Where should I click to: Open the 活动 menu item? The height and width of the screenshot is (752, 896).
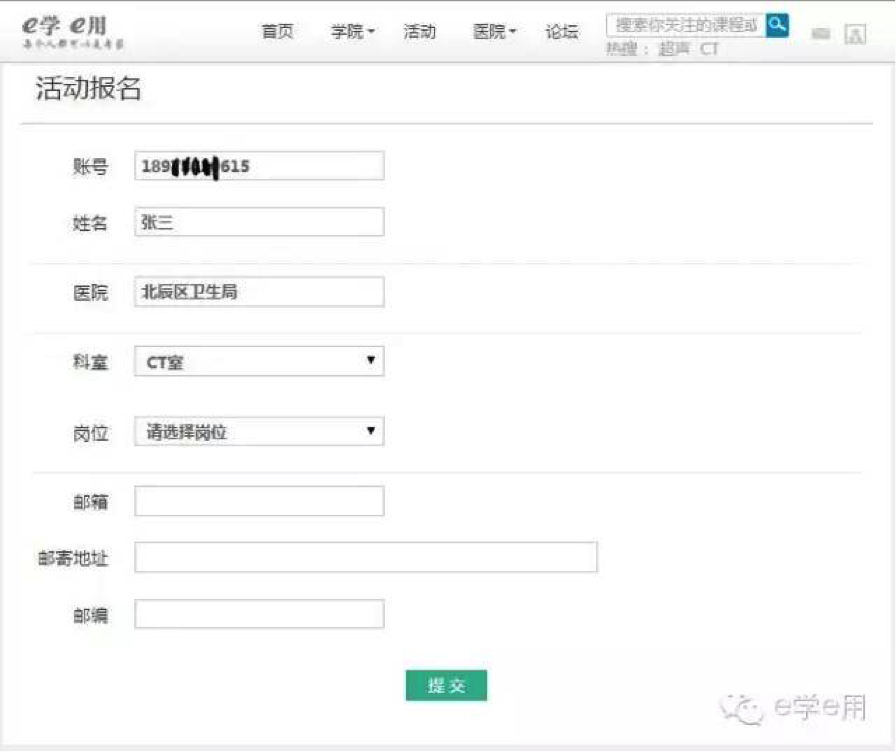(419, 32)
